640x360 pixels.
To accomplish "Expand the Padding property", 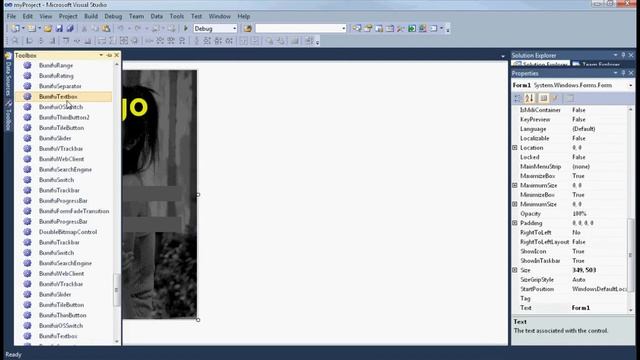I will [x=515, y=223].
